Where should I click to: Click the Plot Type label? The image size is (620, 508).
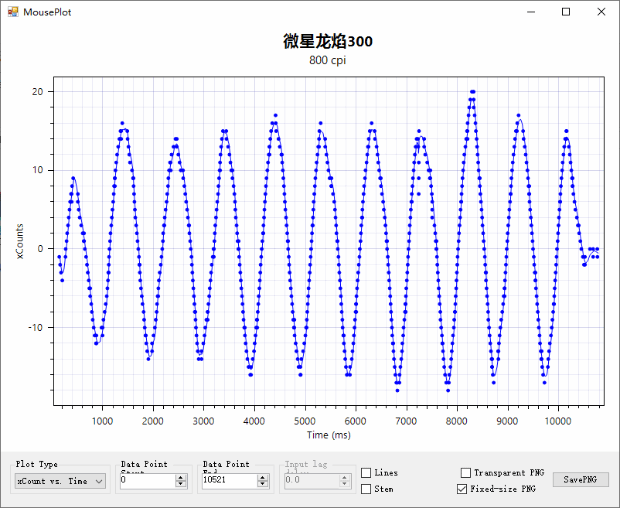pyautogui.click(x=36, y=464)
